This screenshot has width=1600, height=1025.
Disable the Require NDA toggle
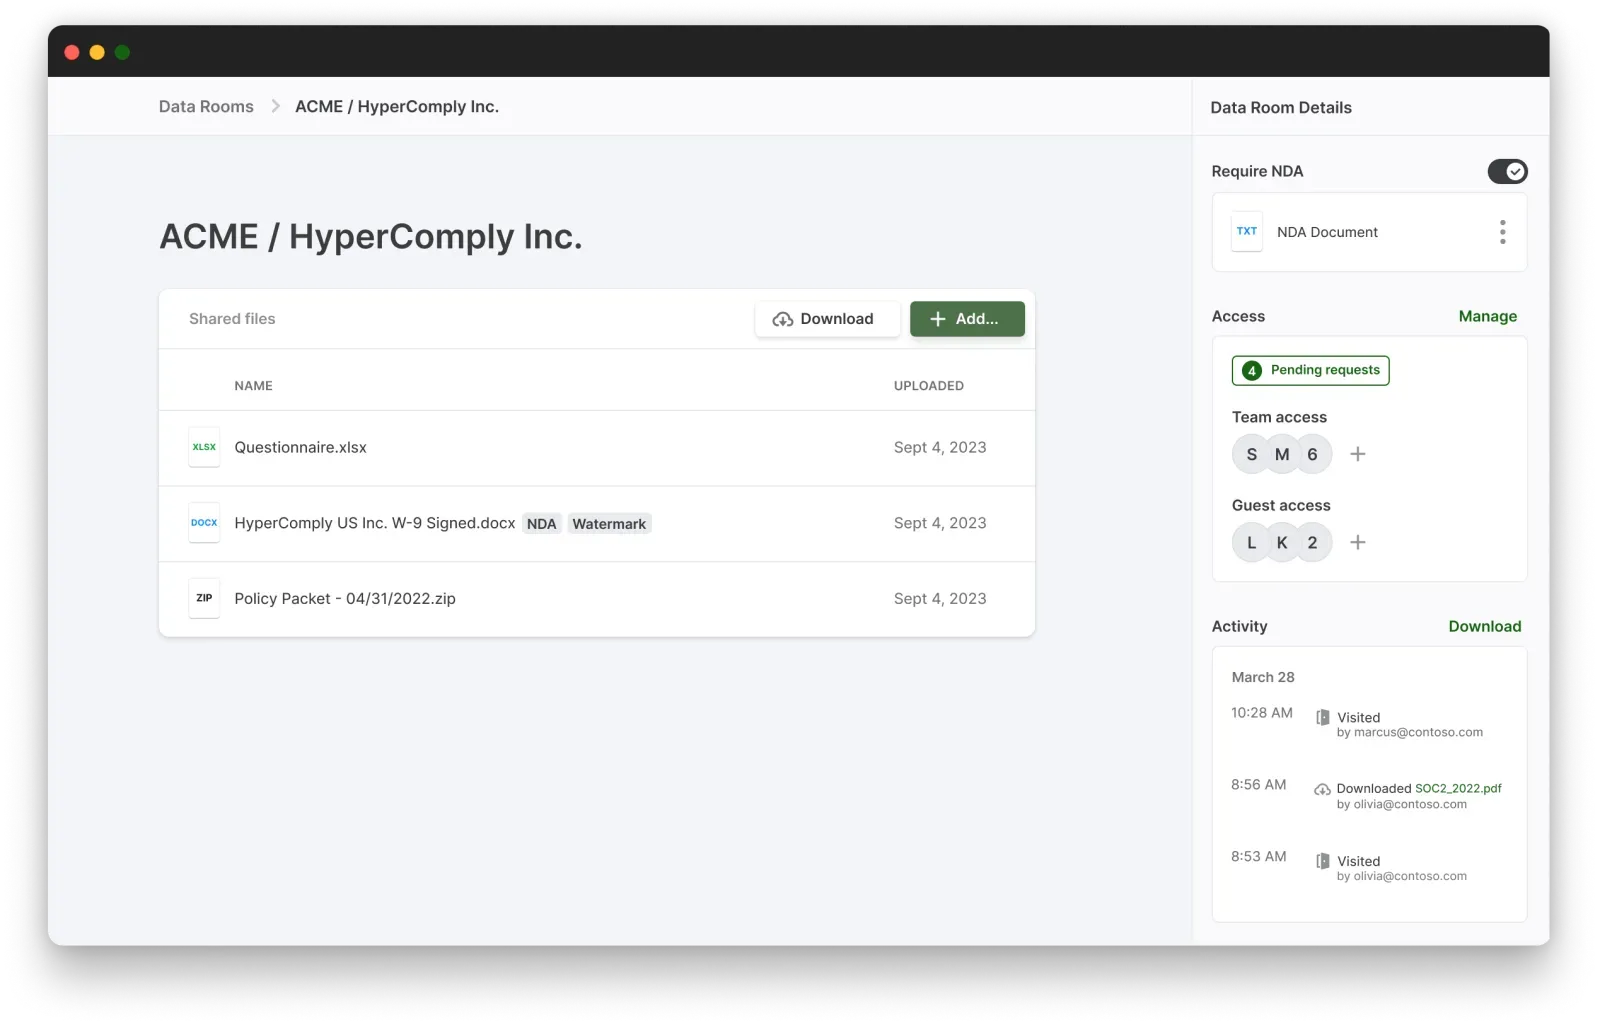click(1507, 171)
